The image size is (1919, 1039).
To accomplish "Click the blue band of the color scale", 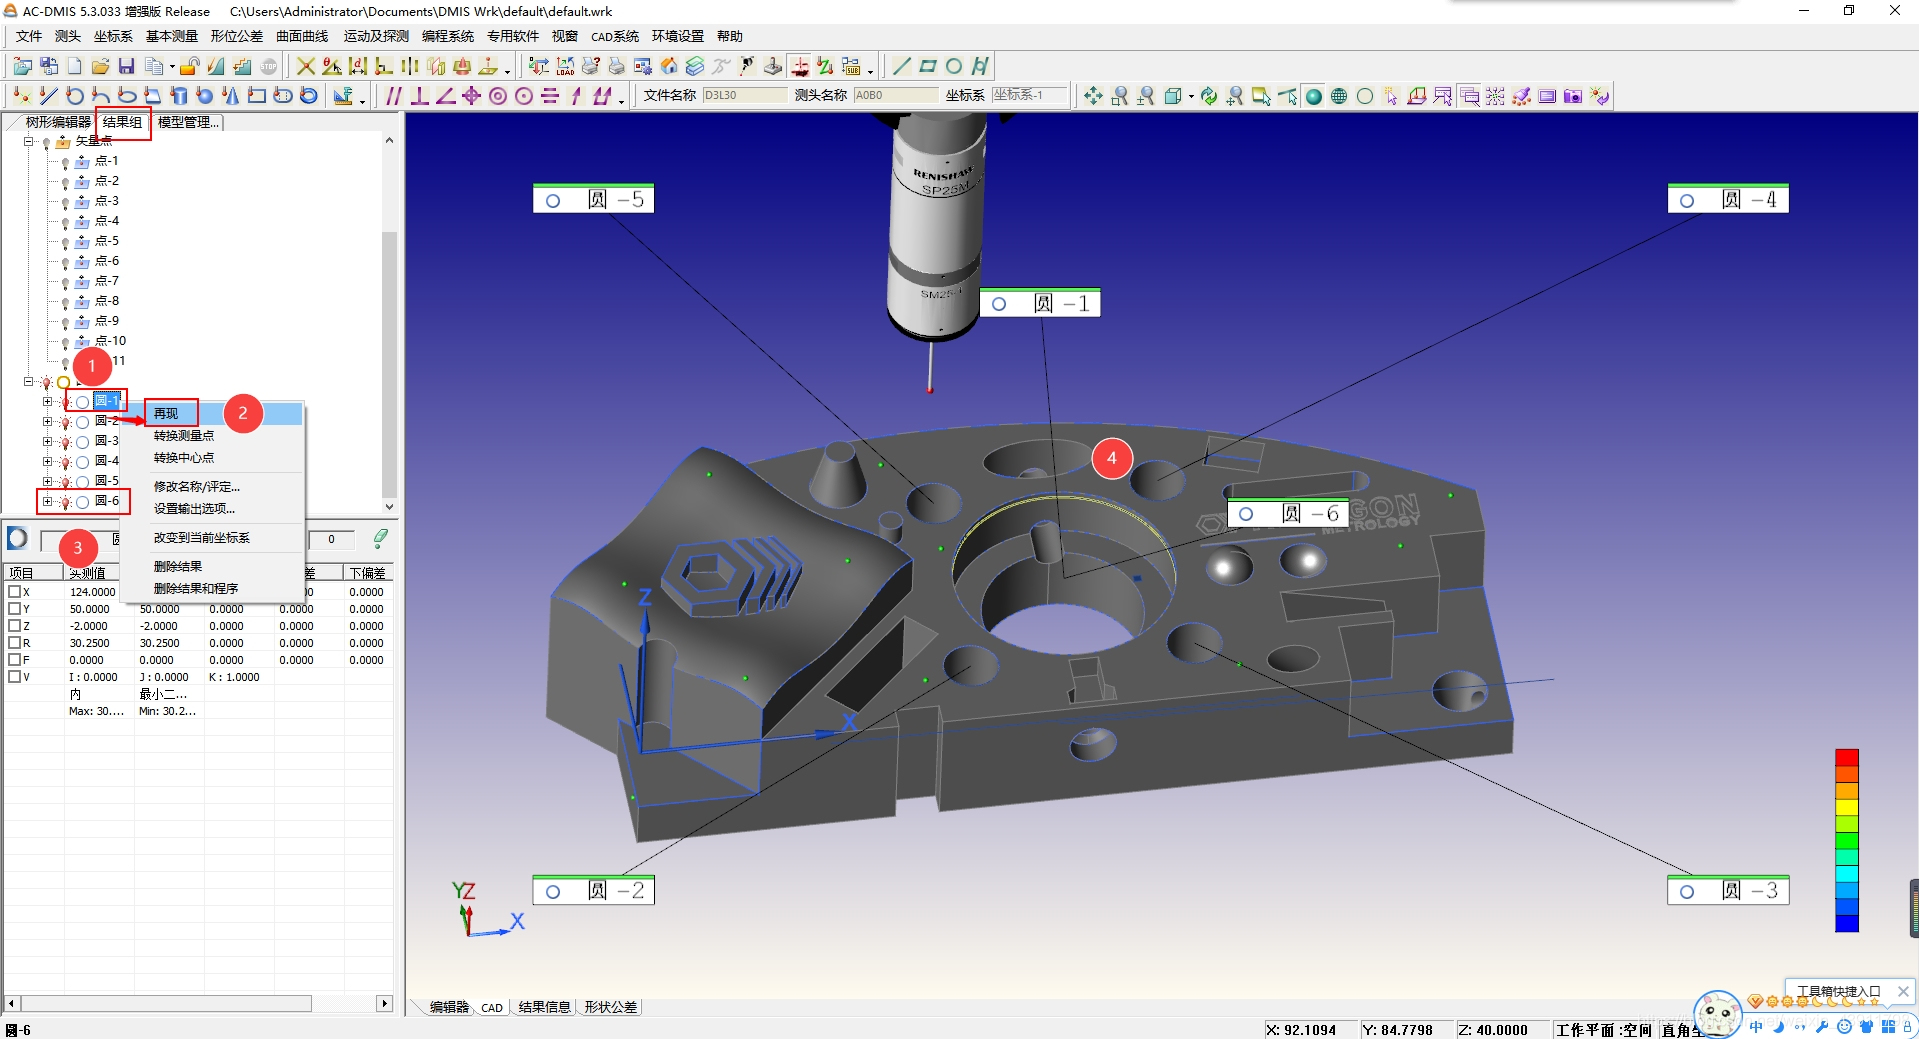I will [1847, 924].
